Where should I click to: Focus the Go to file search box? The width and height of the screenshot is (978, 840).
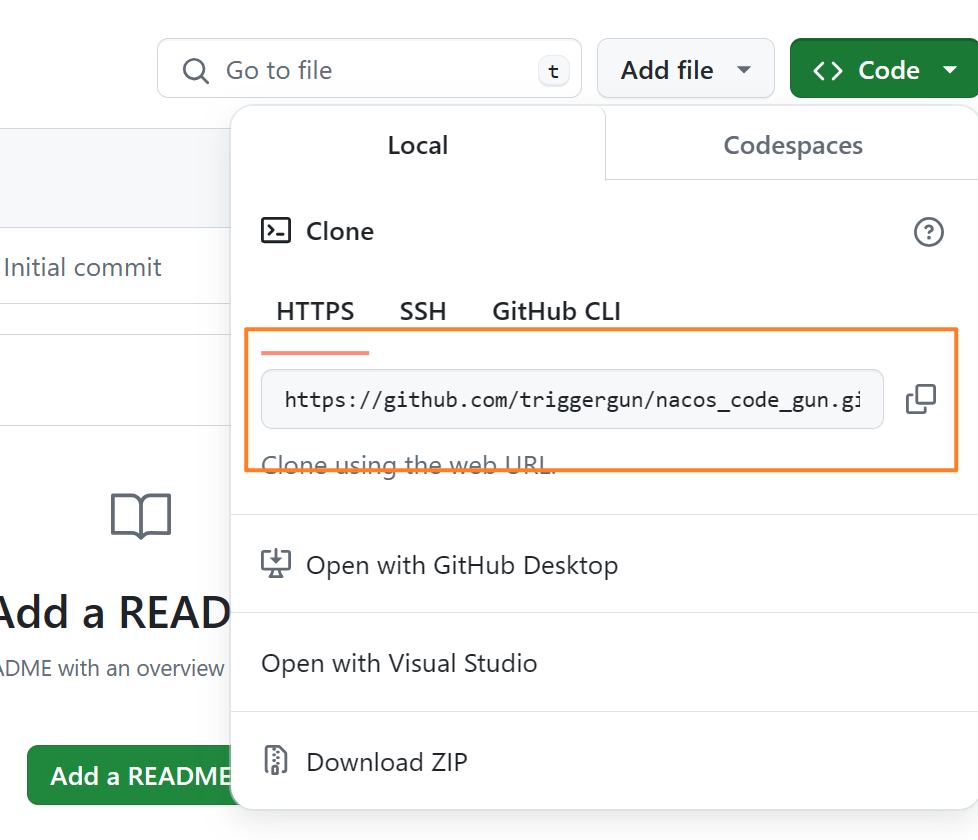point(370,70)
